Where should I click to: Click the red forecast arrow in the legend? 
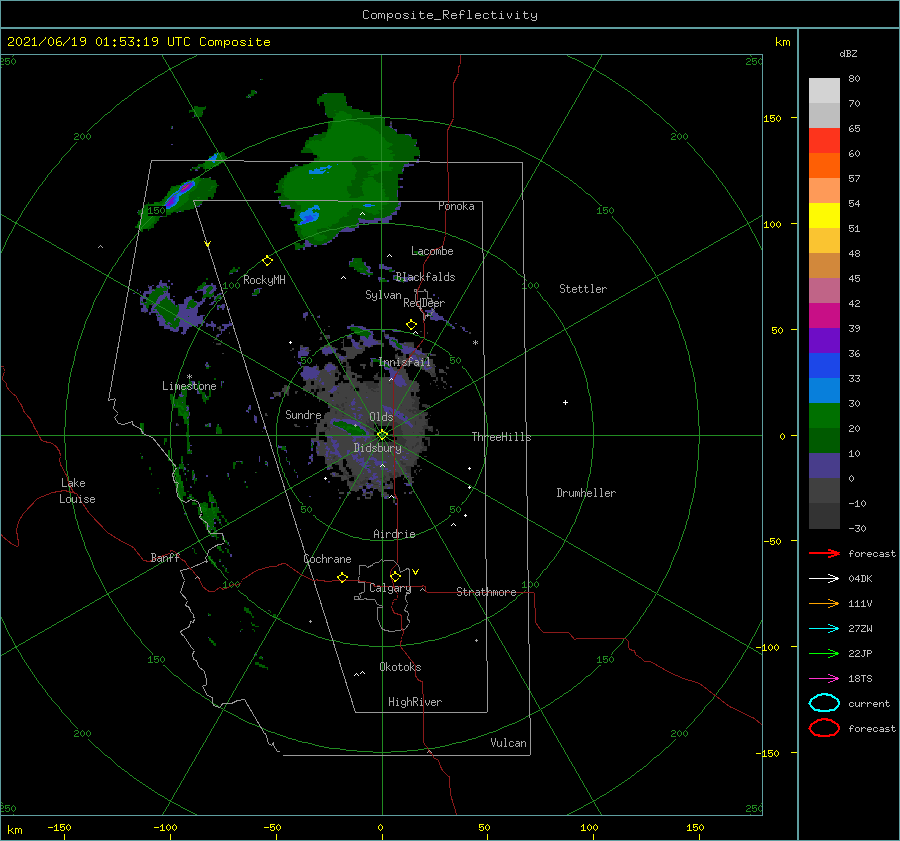(824, 553)
